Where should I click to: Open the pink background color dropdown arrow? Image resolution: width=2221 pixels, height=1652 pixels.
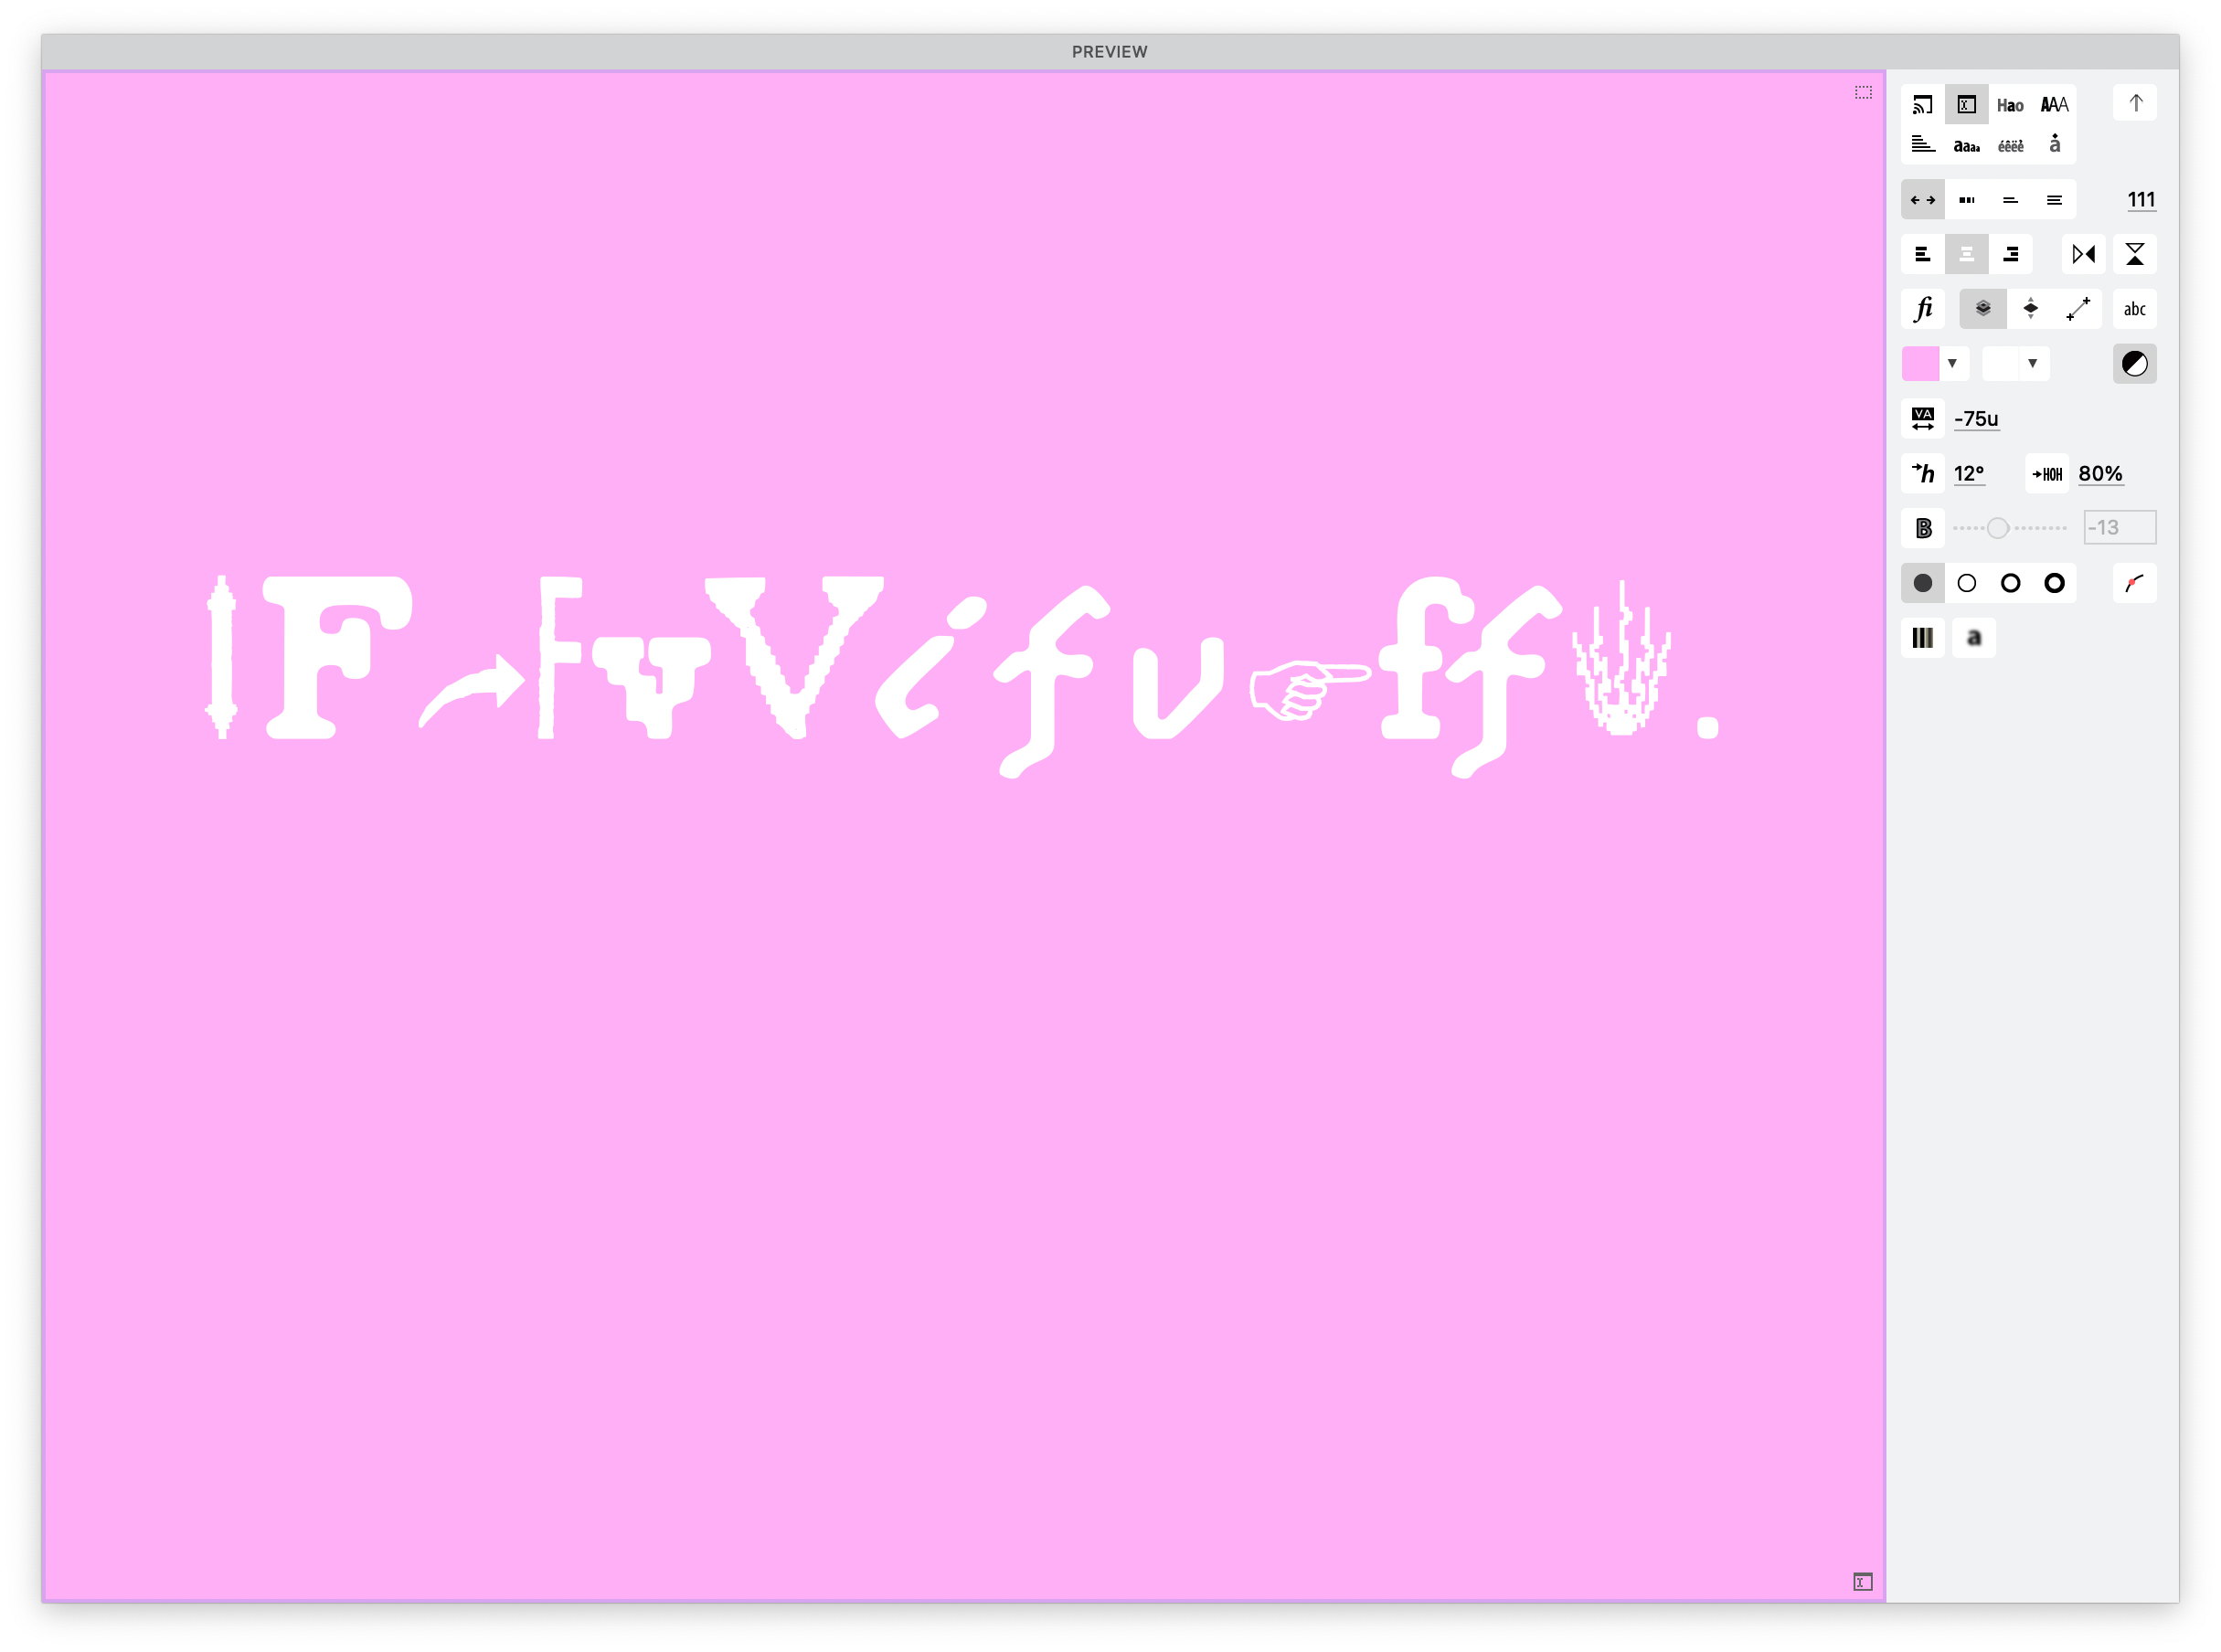(x=1952, y=364)
